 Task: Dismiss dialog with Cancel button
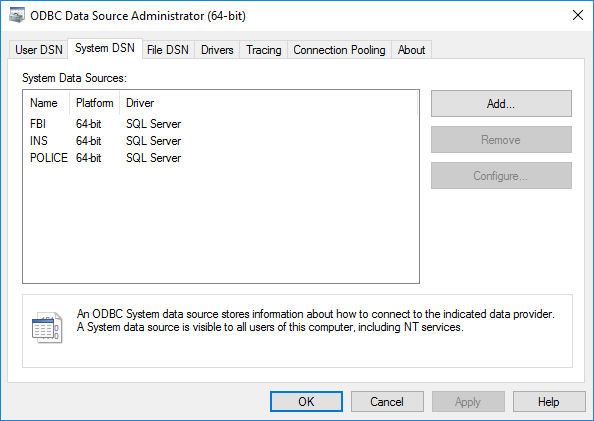click(x=387, y=402)
